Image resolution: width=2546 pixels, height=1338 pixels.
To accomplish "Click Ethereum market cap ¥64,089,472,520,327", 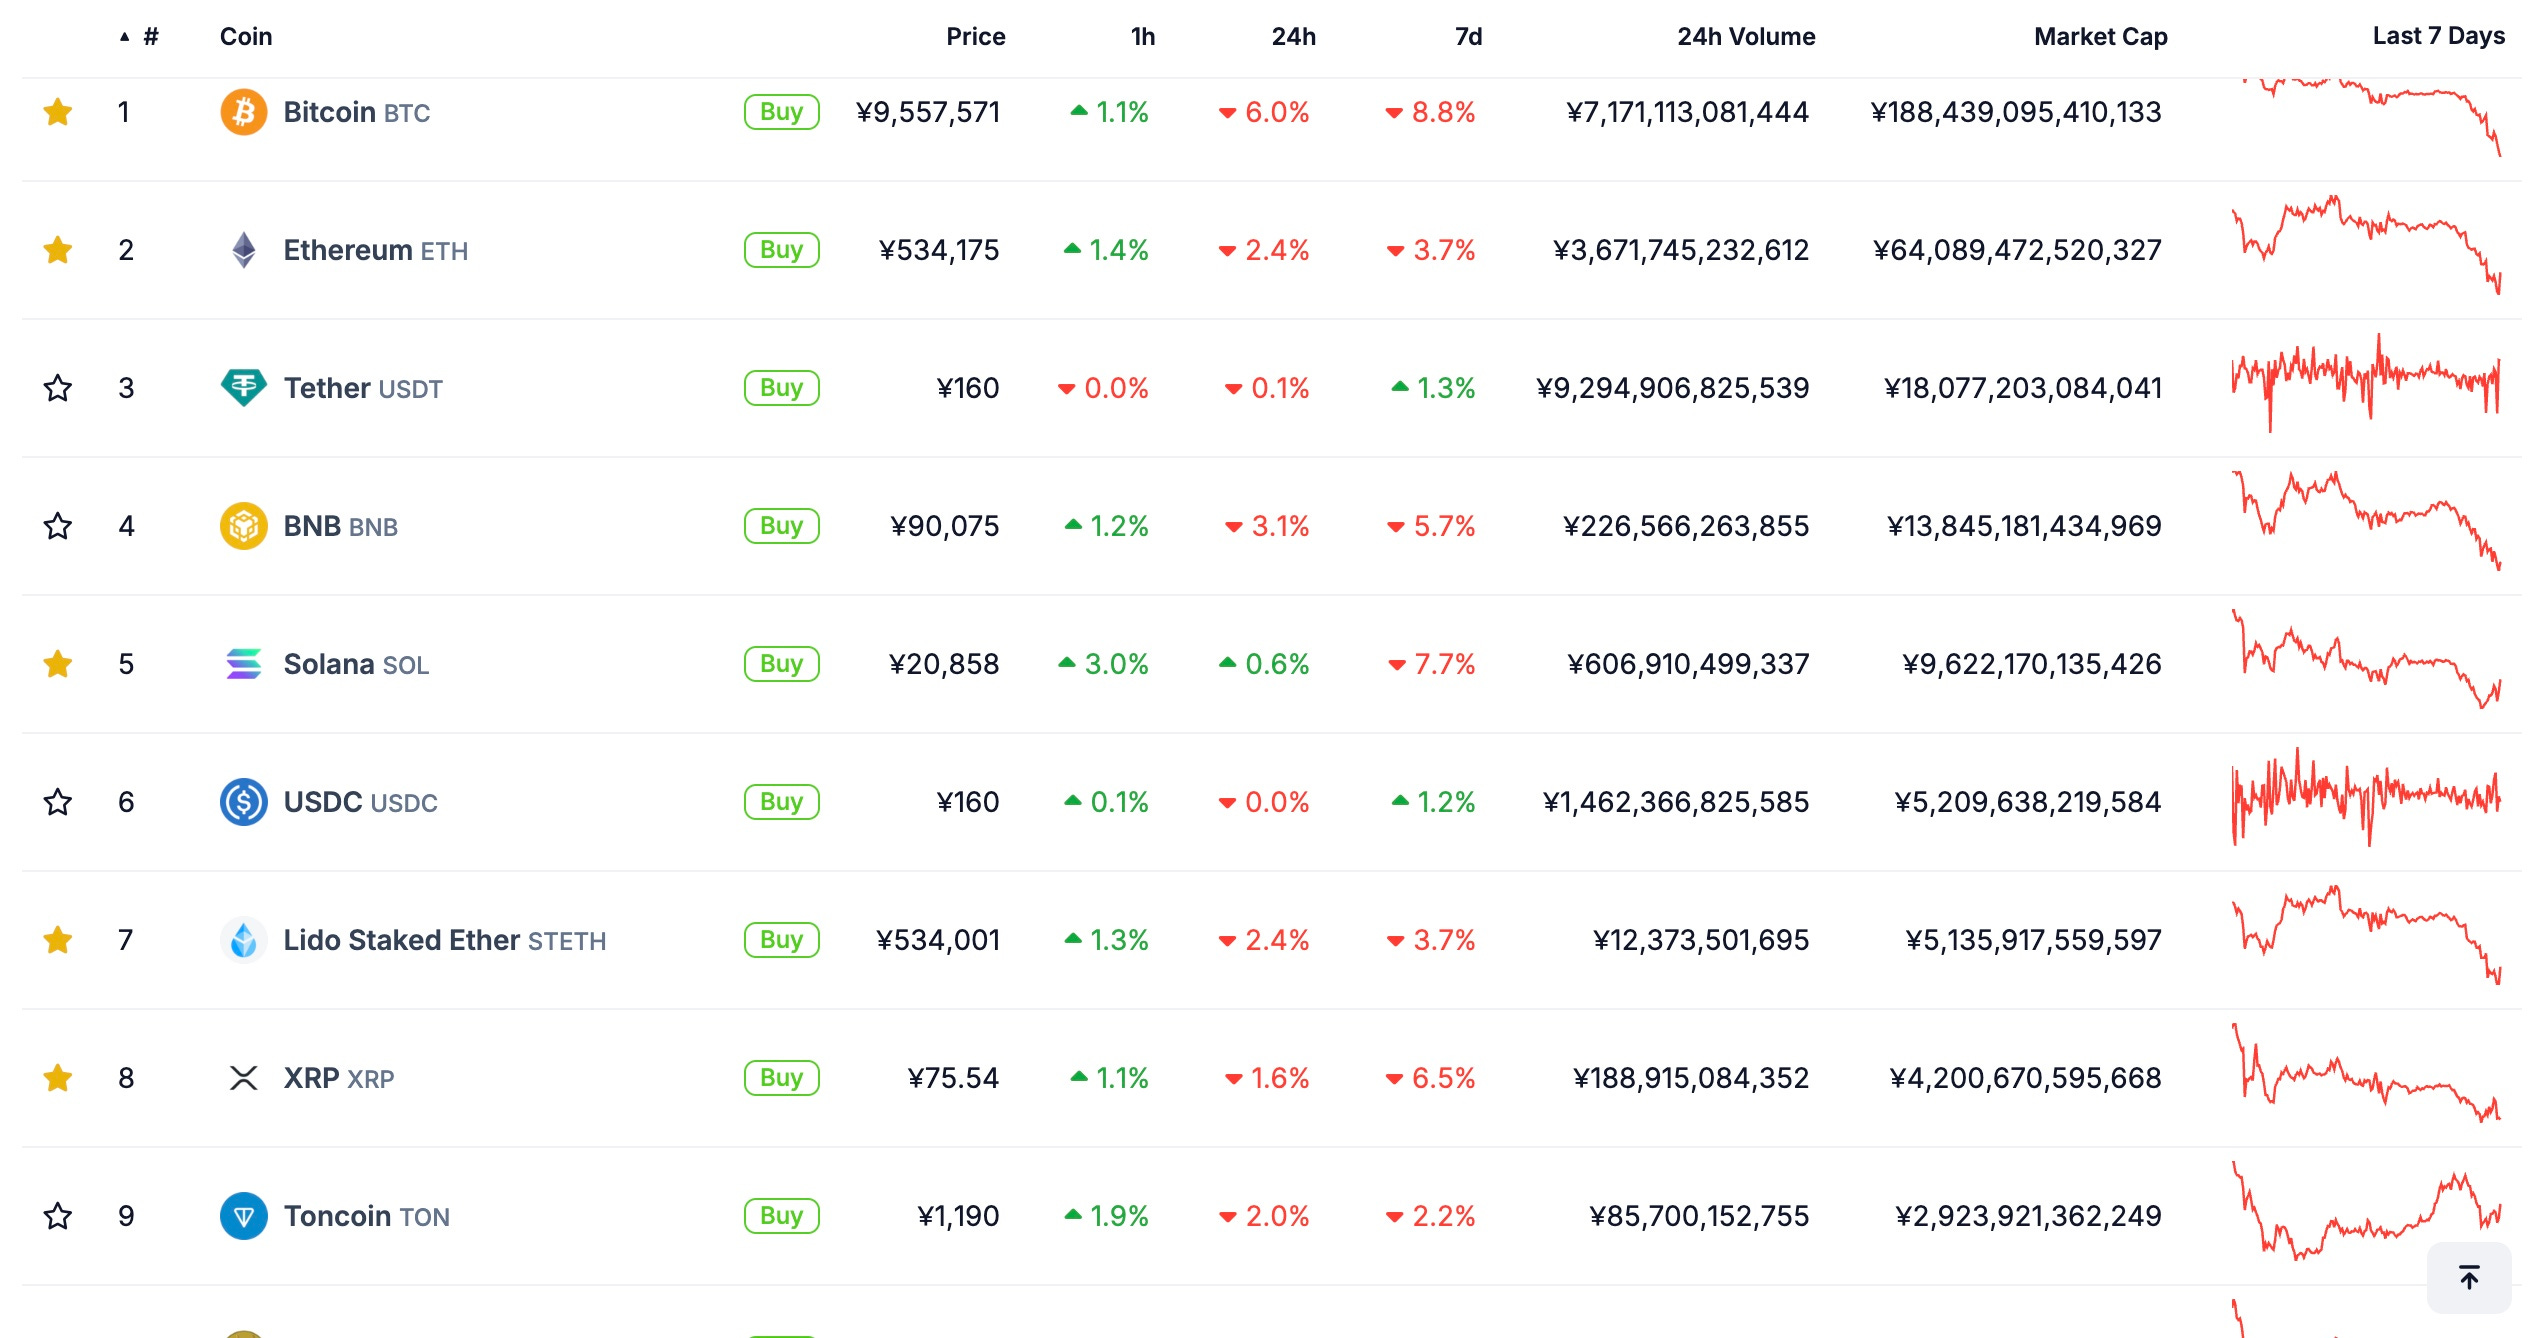I will [2017, 250].
